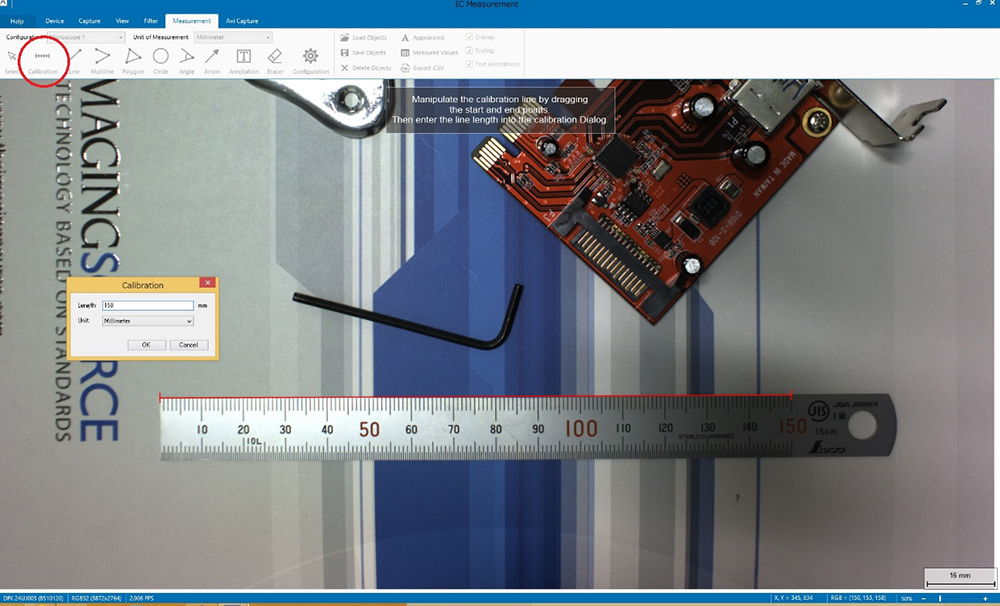This screenshot has height=606, width=1000.
Task: Open the Help menu
Action: pyautogui.click(x=17, y=21)
